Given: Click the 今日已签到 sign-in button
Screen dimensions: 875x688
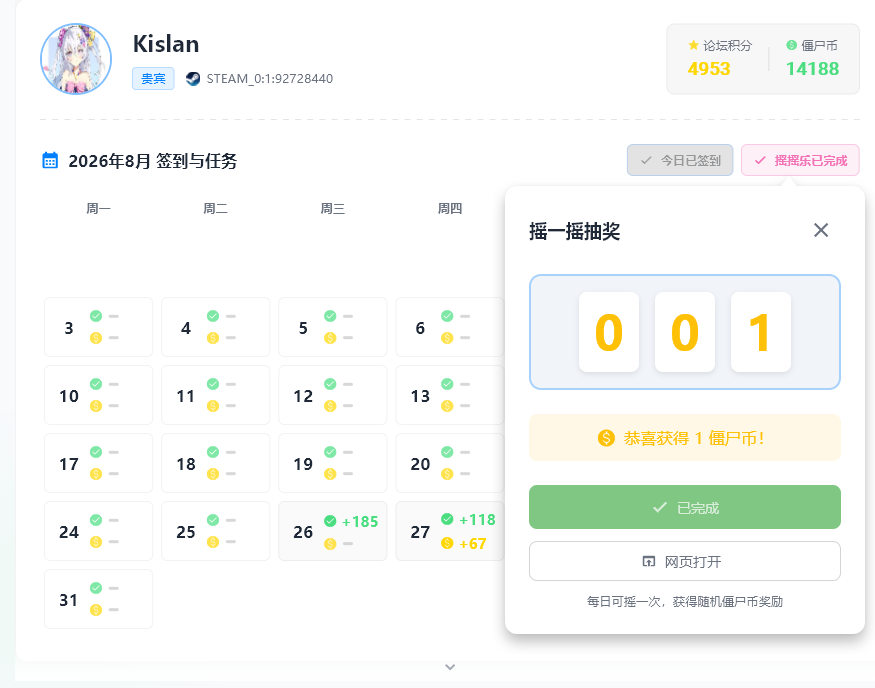Looking at the screenshot, I should tap(680, 161).
